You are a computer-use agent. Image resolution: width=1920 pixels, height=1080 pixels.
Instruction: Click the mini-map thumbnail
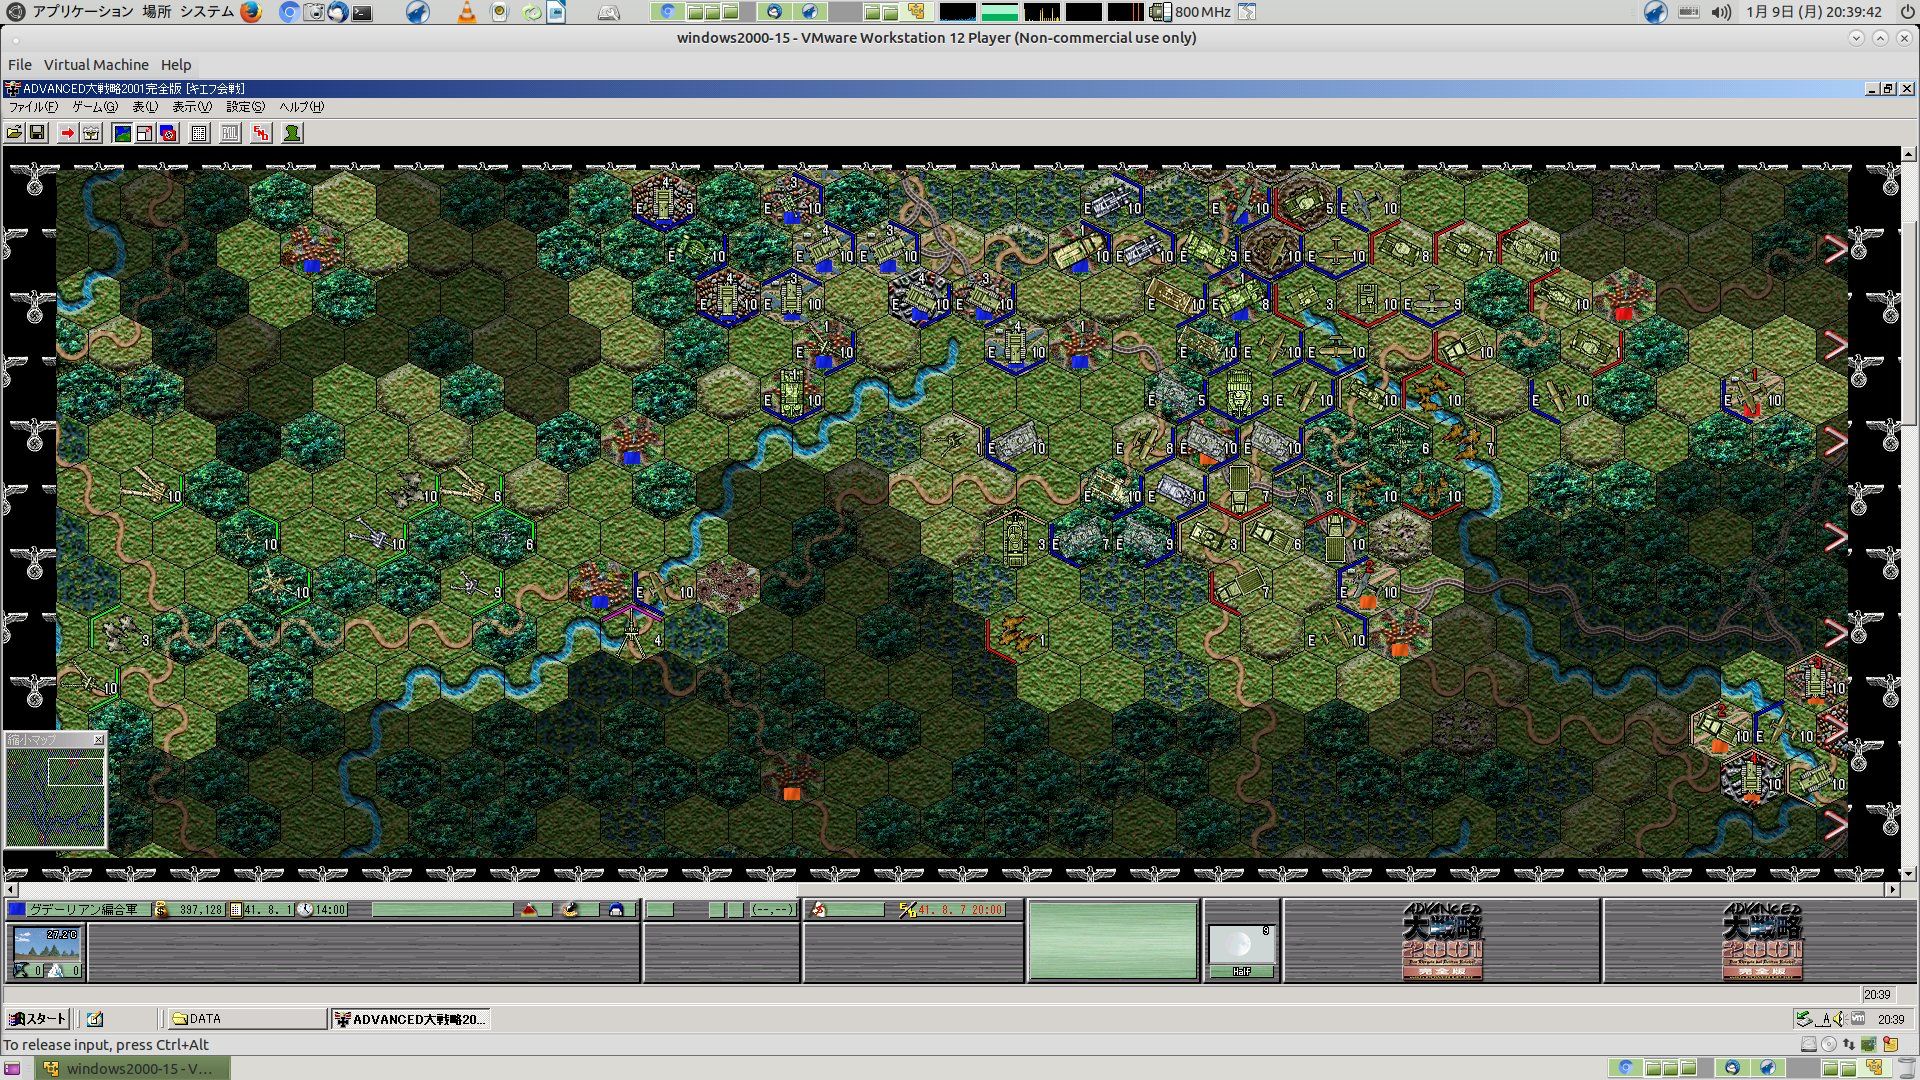pos(55,798)
